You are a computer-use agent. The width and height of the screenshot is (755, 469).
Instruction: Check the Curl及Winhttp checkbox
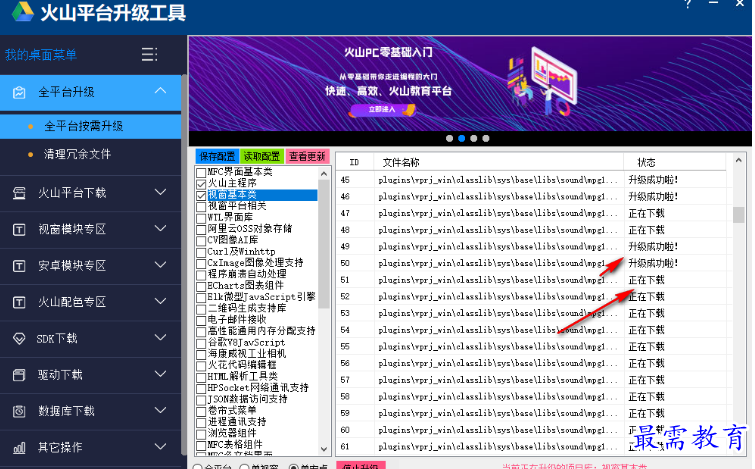coord(201,252)
